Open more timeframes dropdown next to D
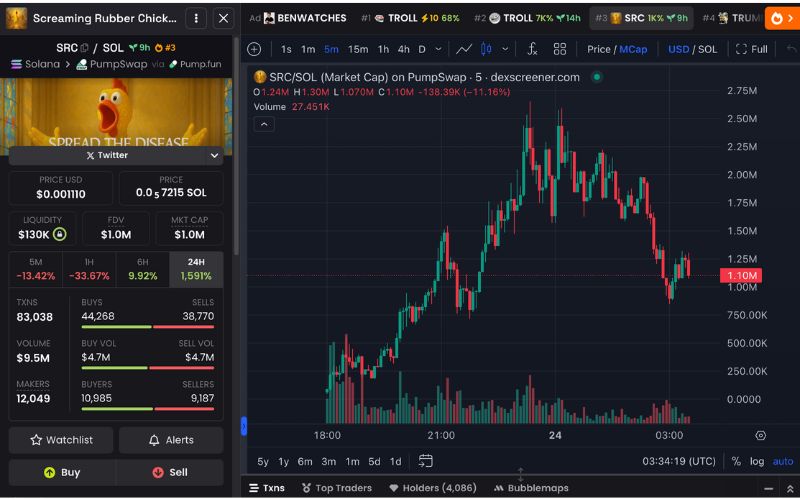Viewport: 800px width, 500px height. tap(438, 49)
